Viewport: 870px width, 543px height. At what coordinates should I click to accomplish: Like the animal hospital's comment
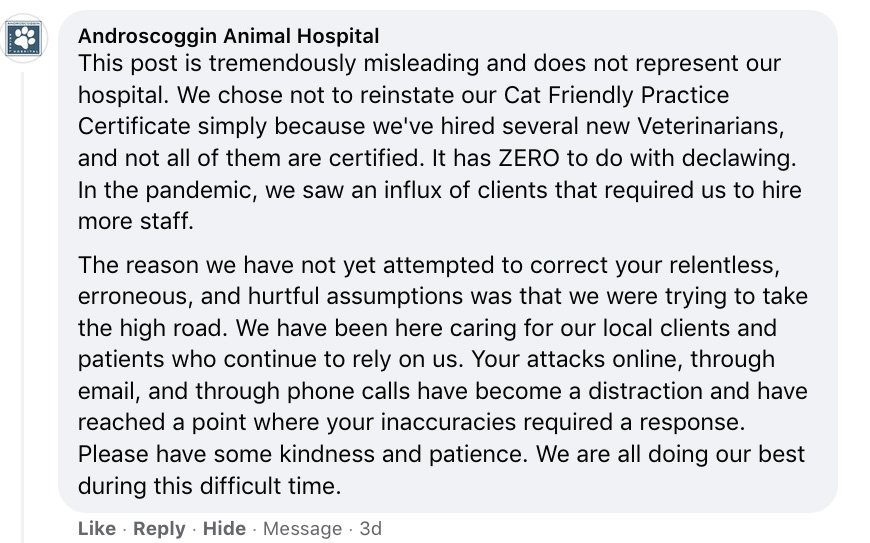pyautogui.click(x=97, y=529)
